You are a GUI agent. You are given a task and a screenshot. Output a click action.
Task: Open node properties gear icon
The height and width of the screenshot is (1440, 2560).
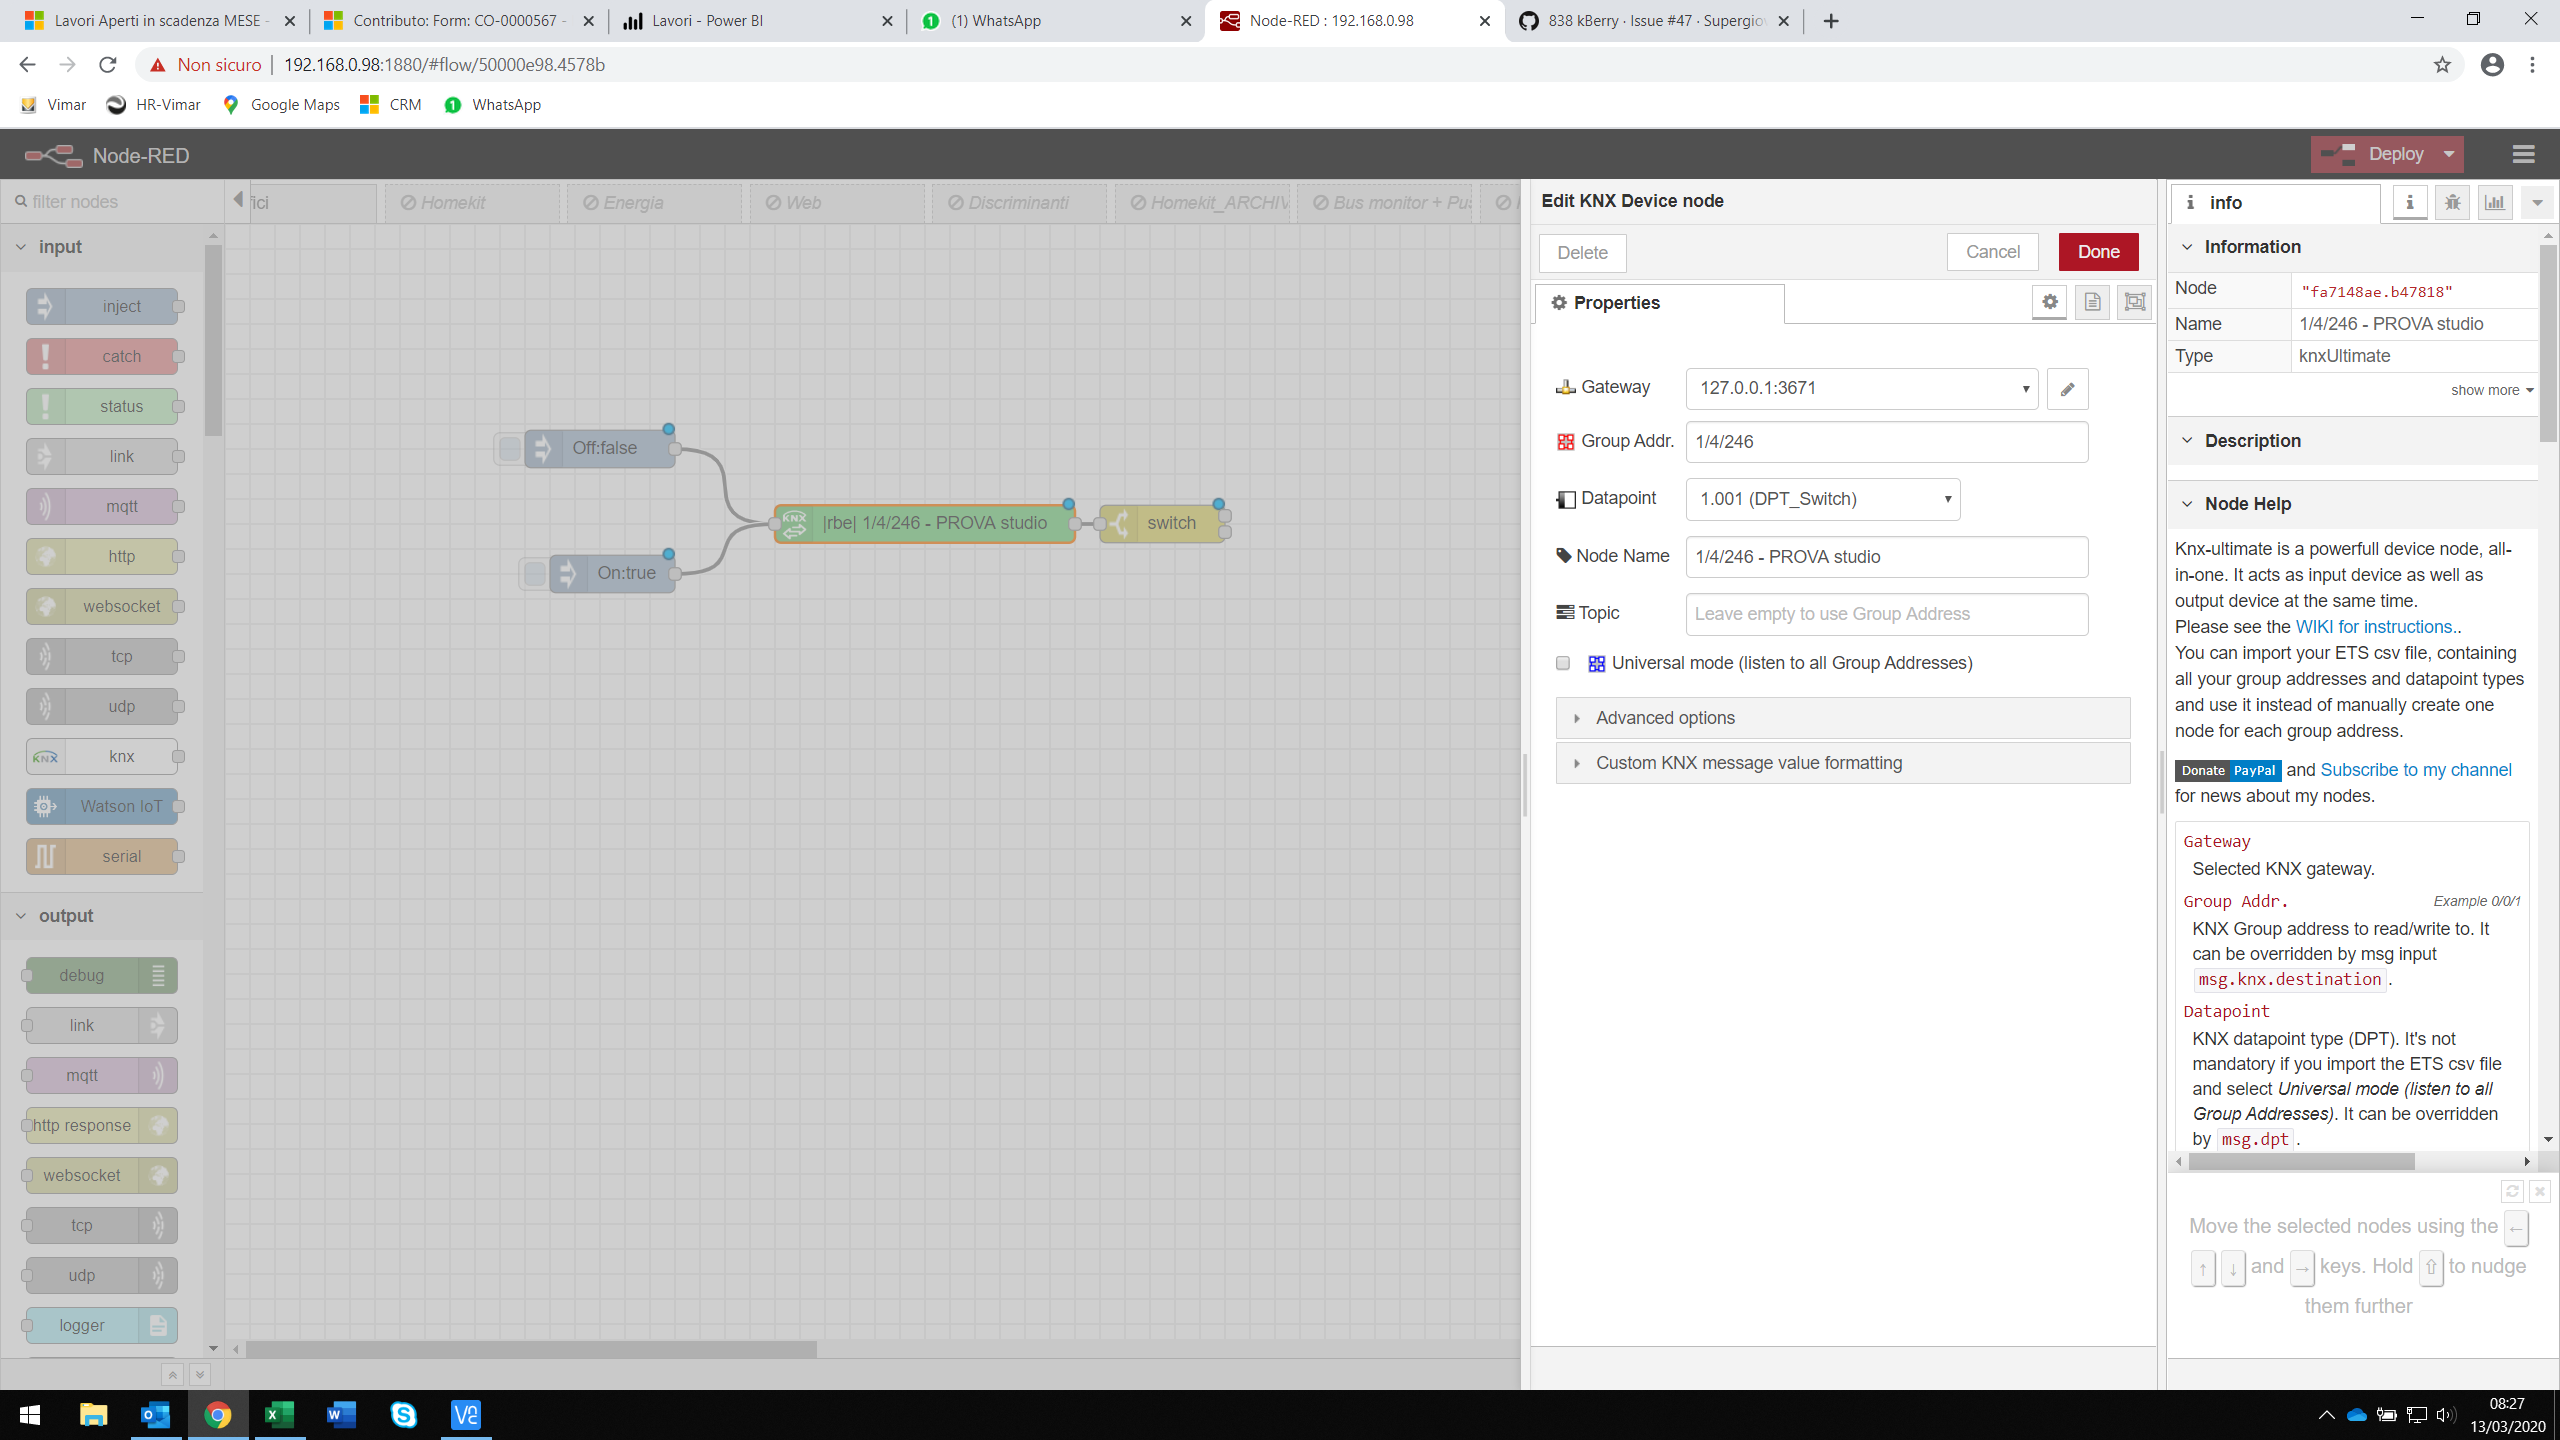pos(2050,302)
